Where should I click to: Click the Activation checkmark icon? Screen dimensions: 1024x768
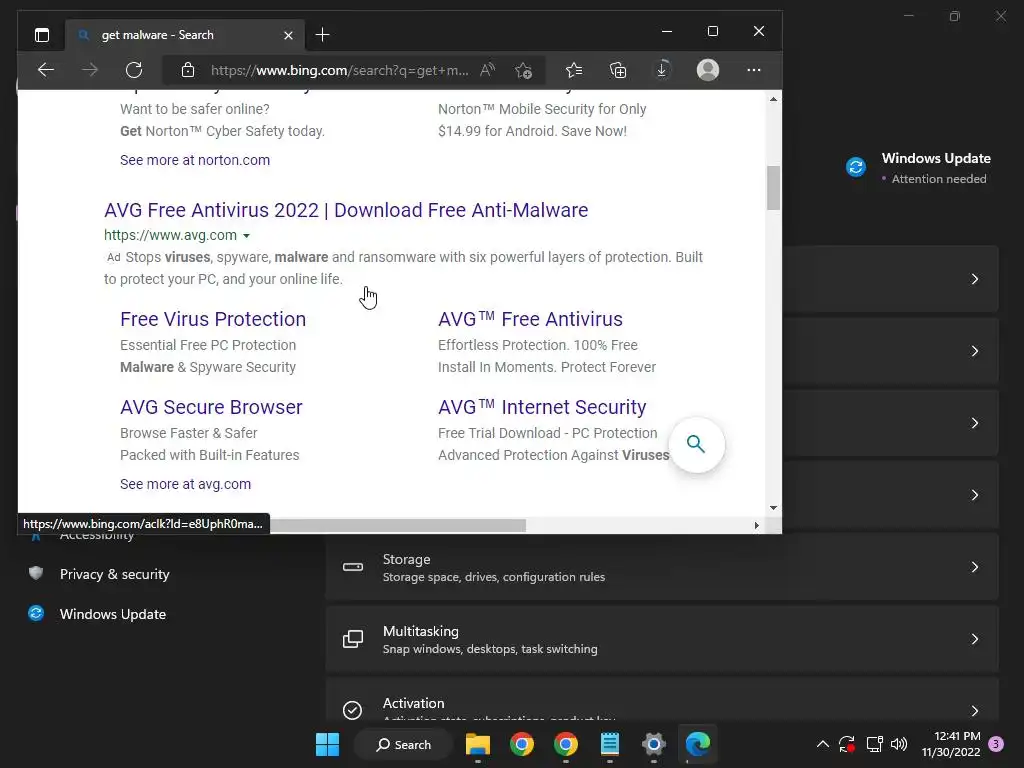353,710
